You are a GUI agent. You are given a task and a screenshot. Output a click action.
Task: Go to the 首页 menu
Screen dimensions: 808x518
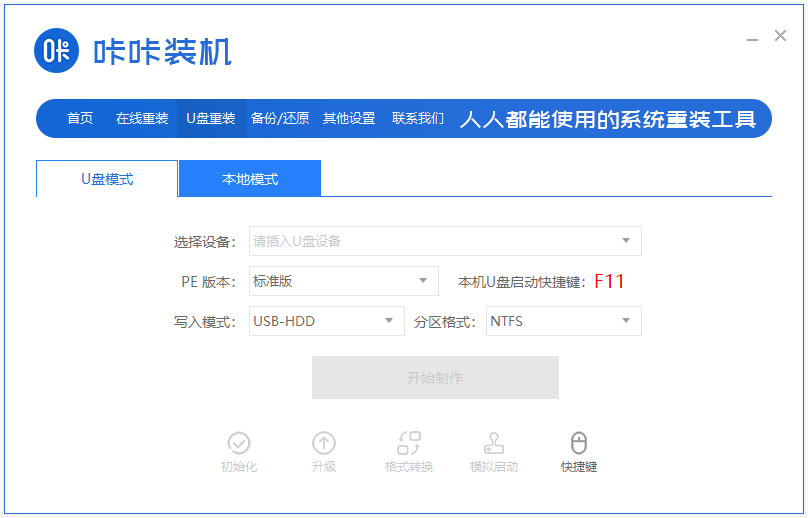(x=80, y=119)
